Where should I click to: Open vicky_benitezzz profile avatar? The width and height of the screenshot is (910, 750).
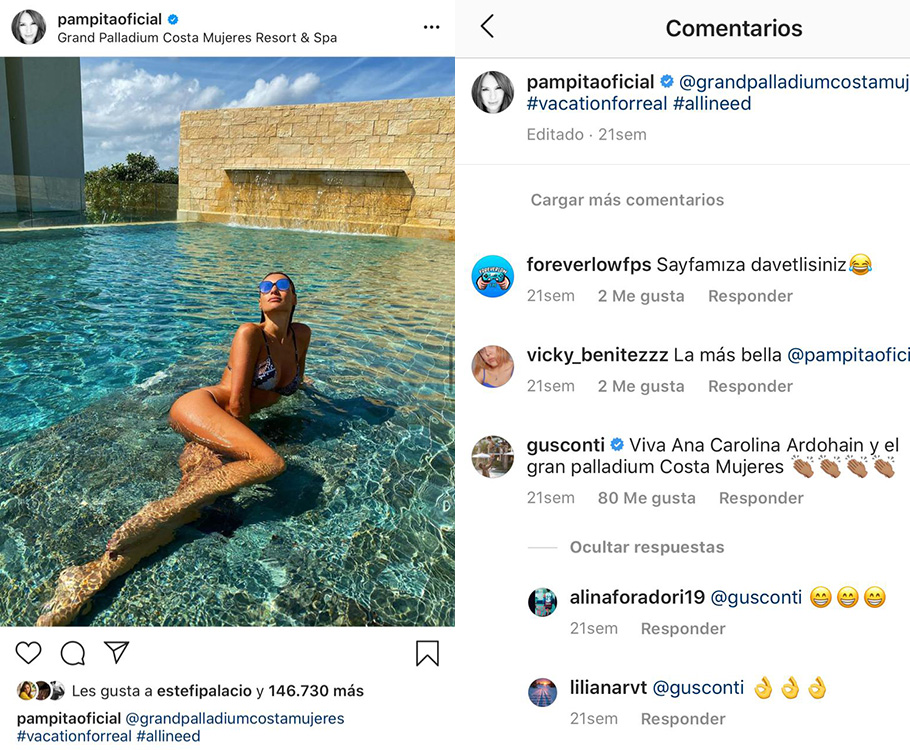click(x=492, y=366)
